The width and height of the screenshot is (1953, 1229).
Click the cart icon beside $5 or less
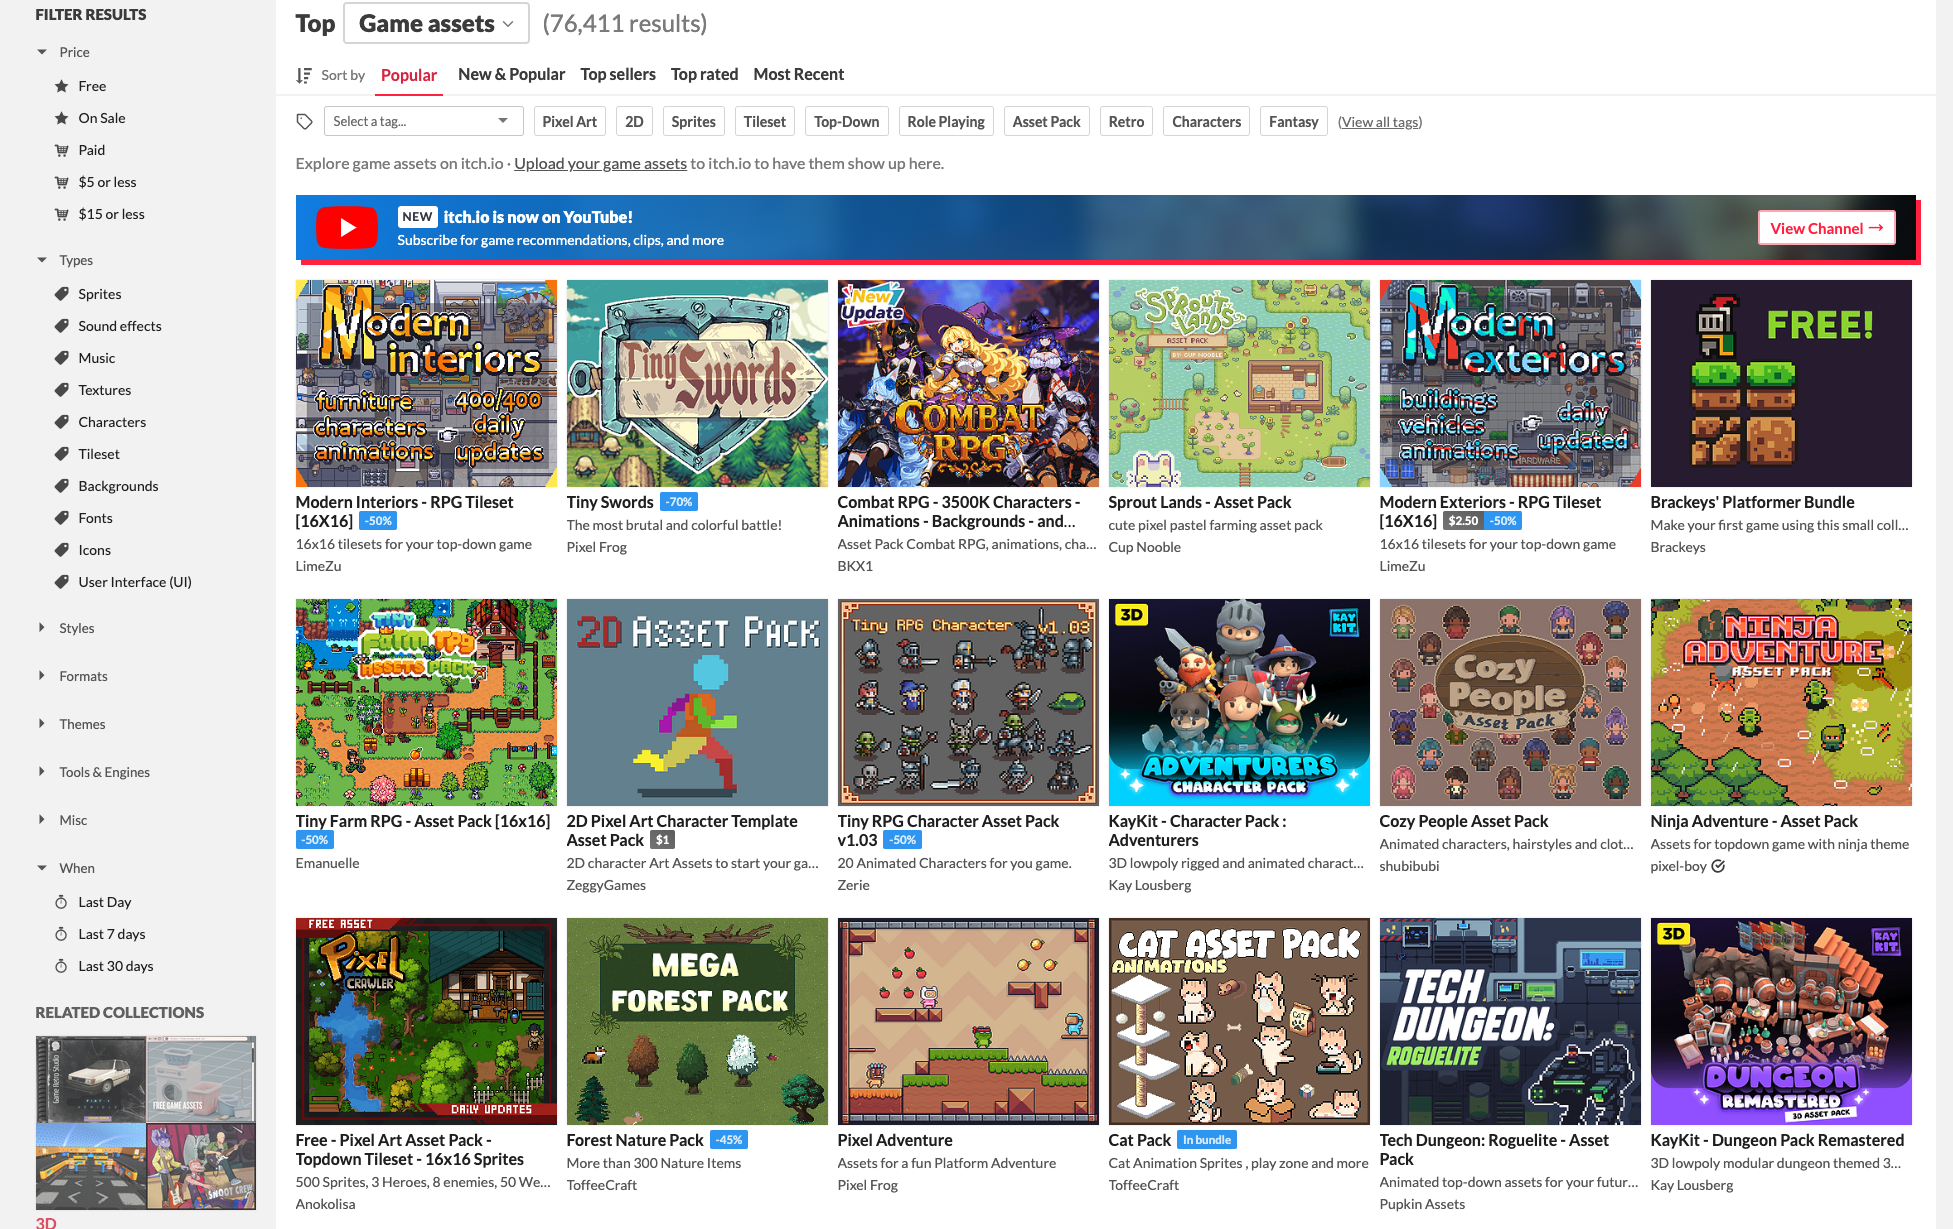pyautogui.click(x=62, y=182)
